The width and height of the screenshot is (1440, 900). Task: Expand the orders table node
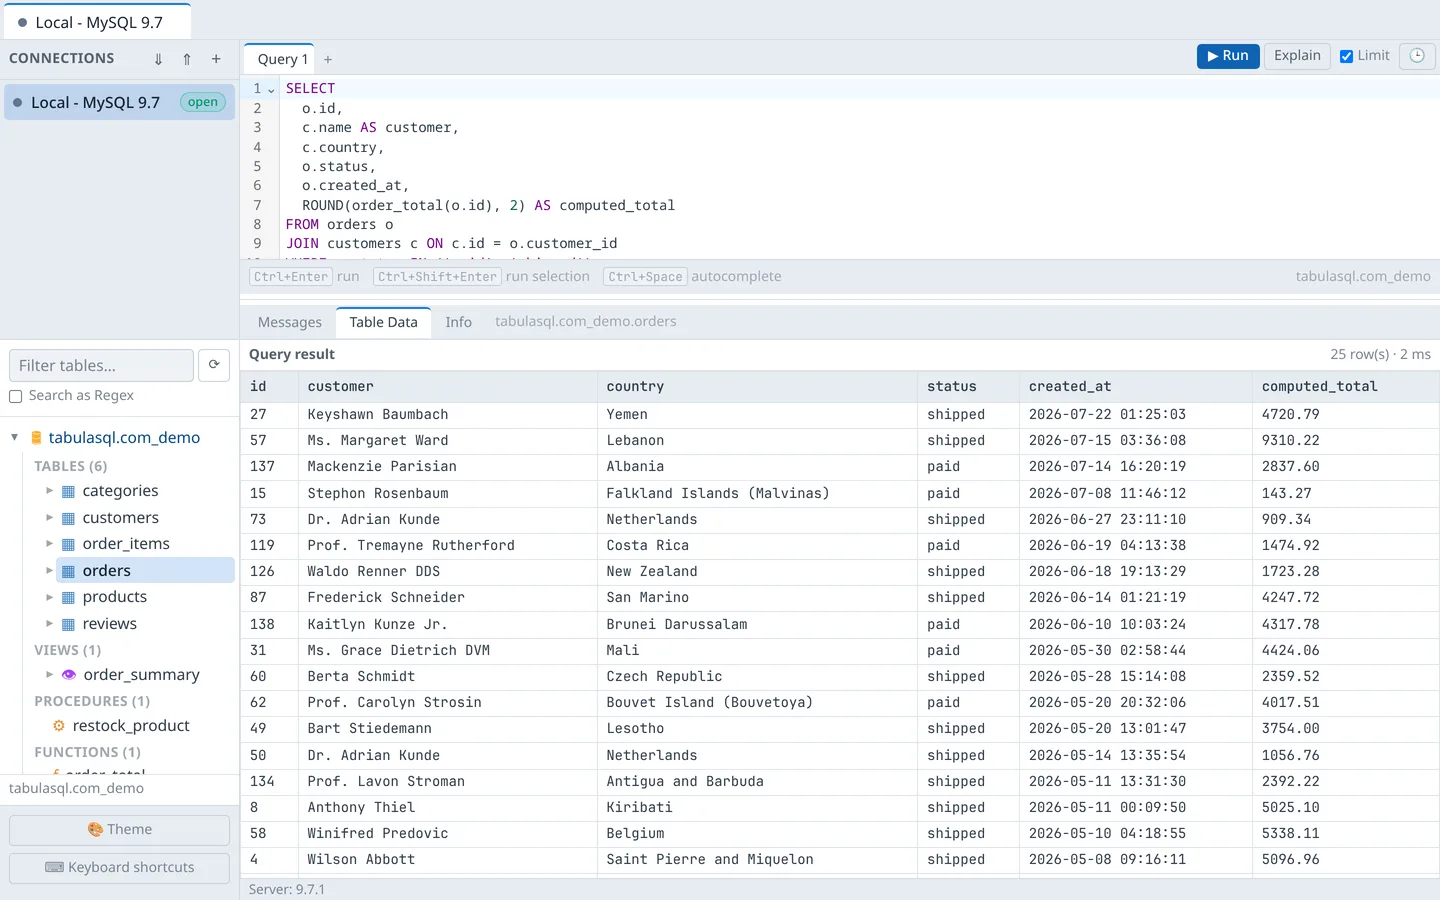[49, 571]
